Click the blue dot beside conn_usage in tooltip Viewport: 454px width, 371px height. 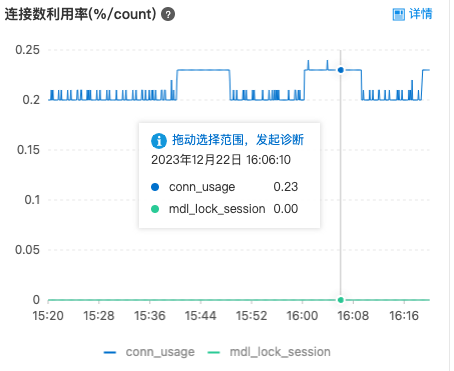155,187
